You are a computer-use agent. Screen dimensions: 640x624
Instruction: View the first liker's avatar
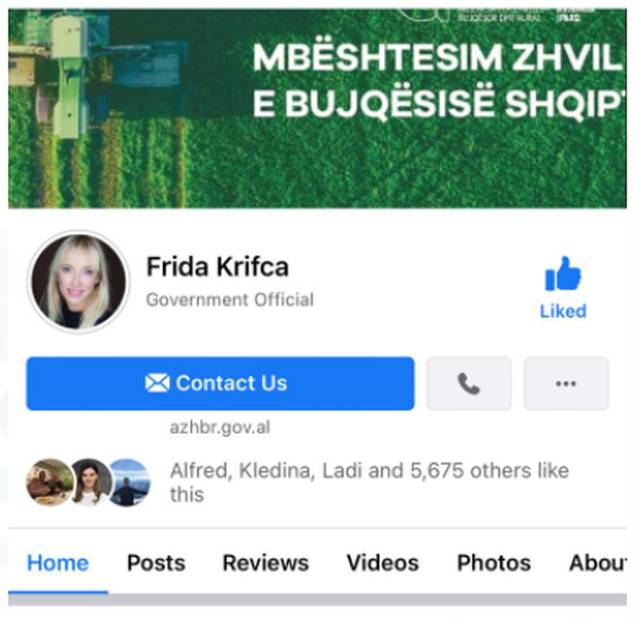(x=50, y=482)
